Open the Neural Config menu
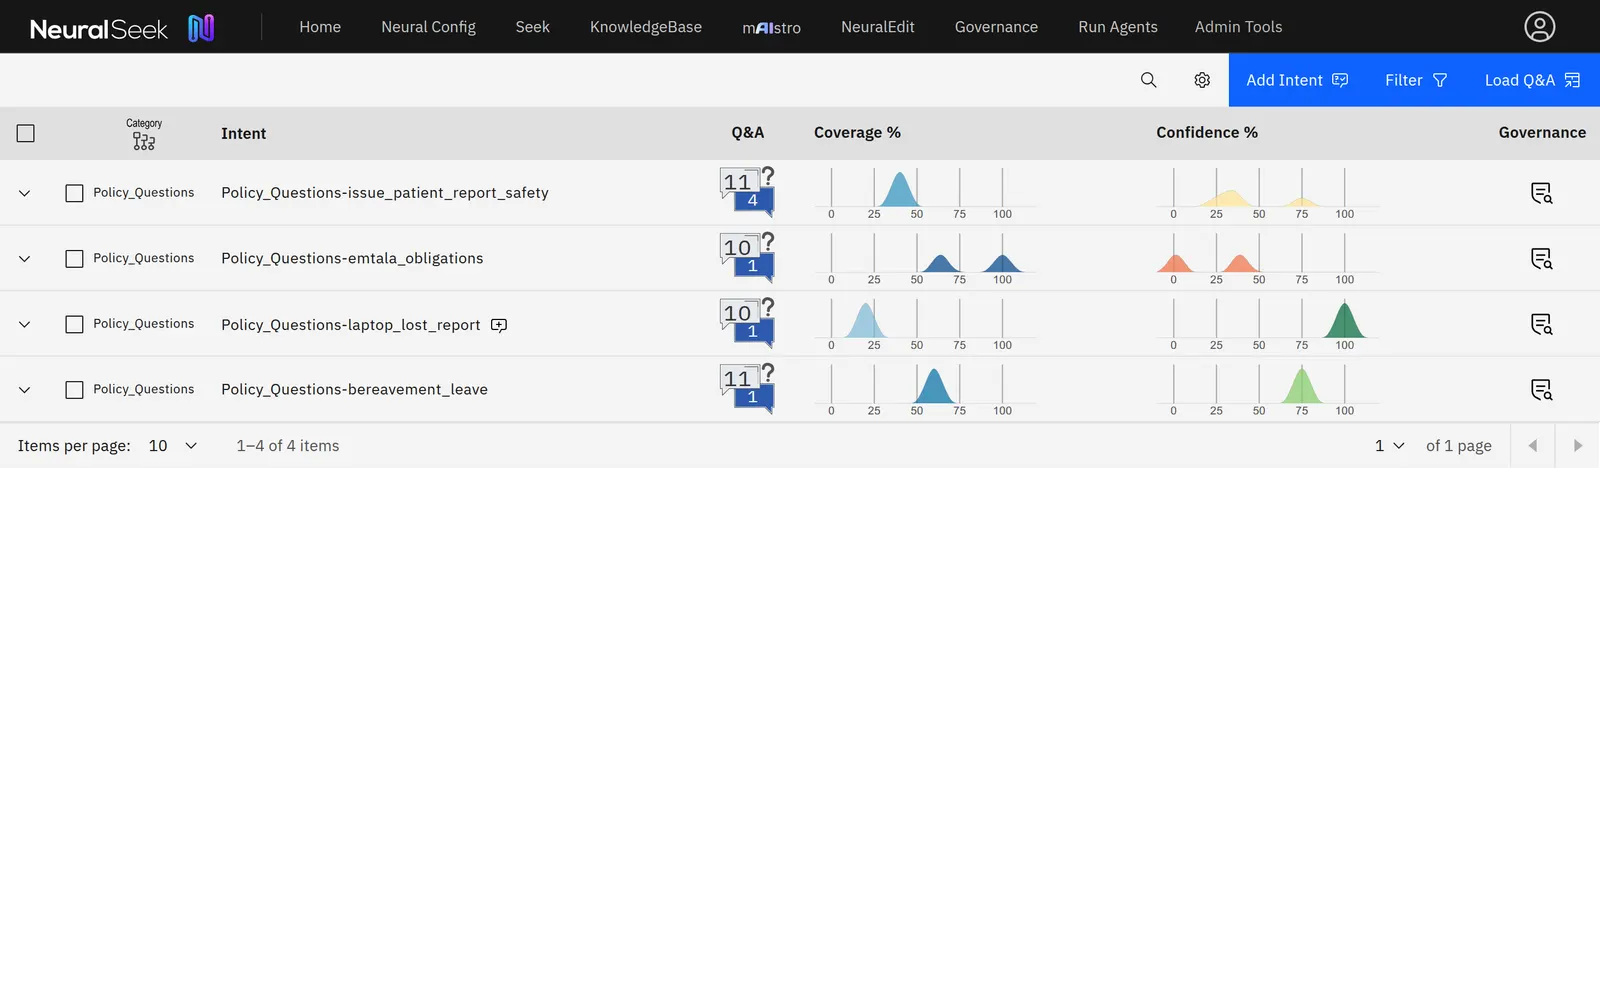The height and width of the screenshot is (1000, 1600). tap(428, 27)
